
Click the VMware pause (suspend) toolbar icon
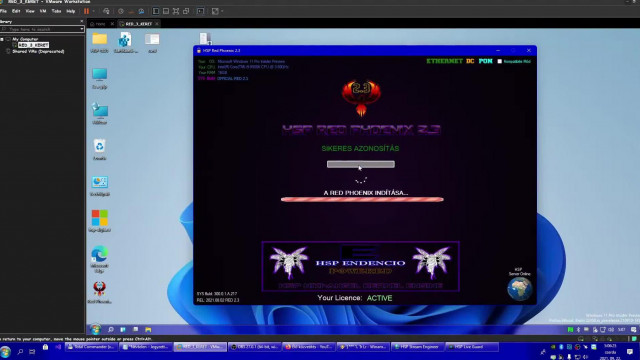(86, 11)
